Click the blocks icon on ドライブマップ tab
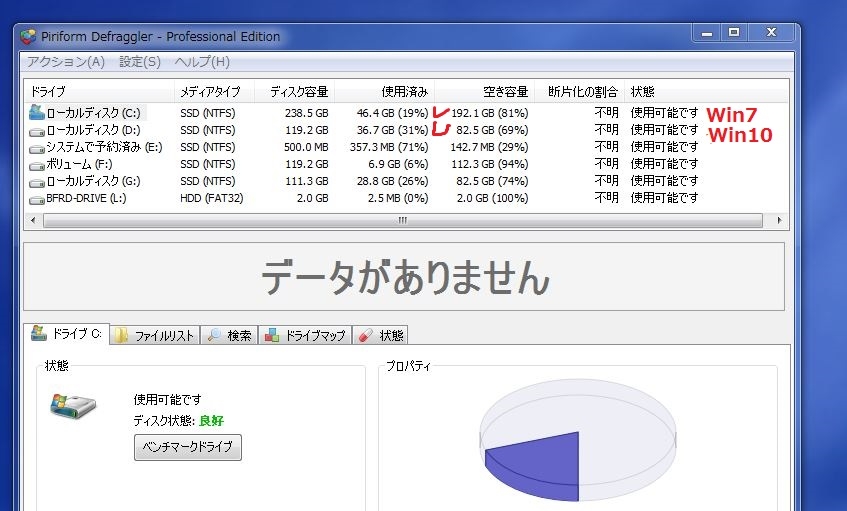 [x=272, y=335]
